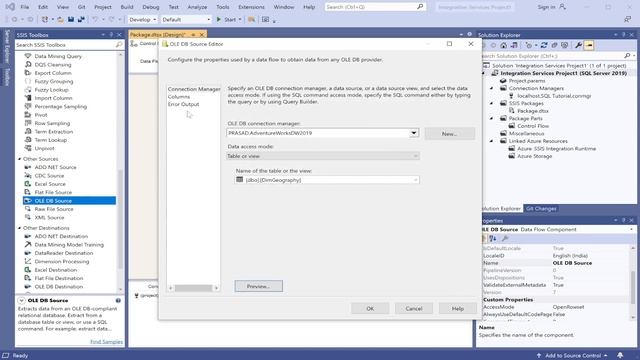Viewport: 640px width, 360px height.
Task: Open the File menu
Action: (24, 7)
